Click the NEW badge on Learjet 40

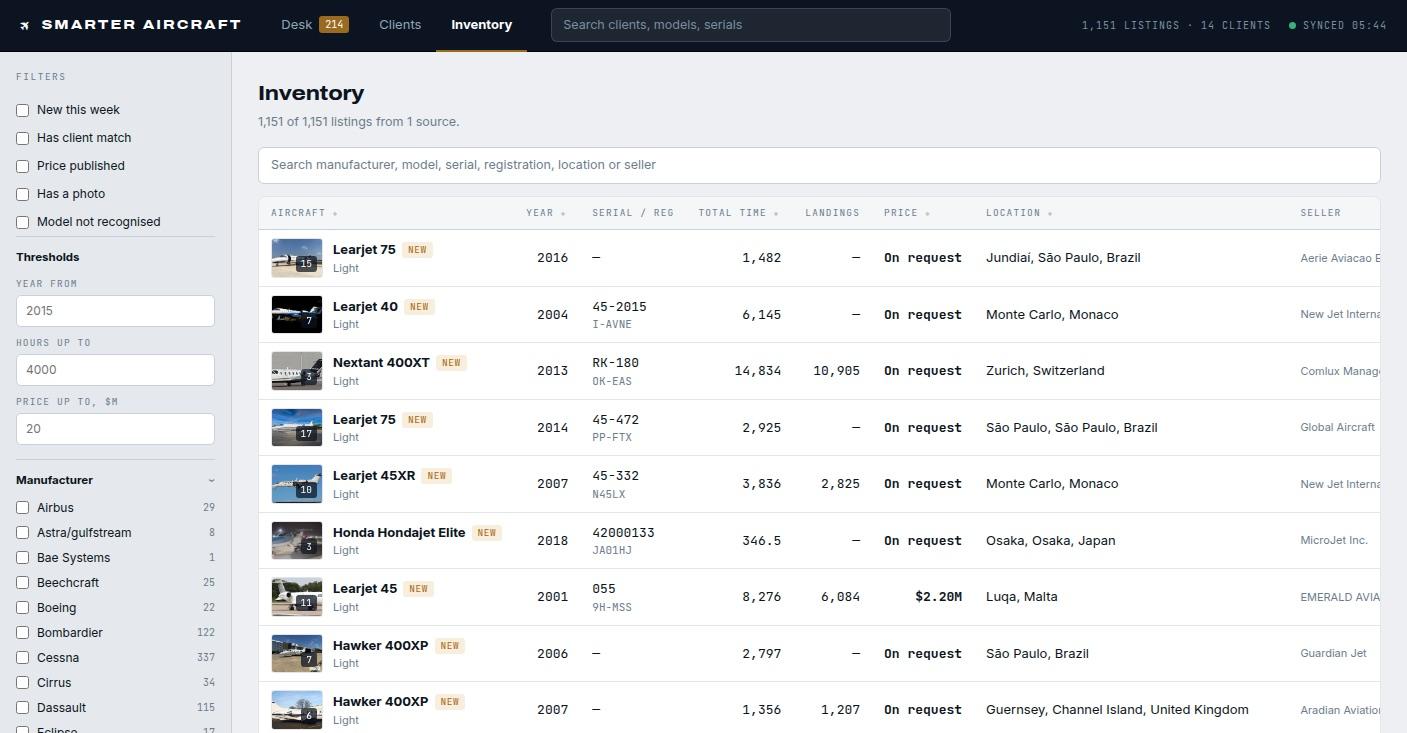[x=419, y=307]
